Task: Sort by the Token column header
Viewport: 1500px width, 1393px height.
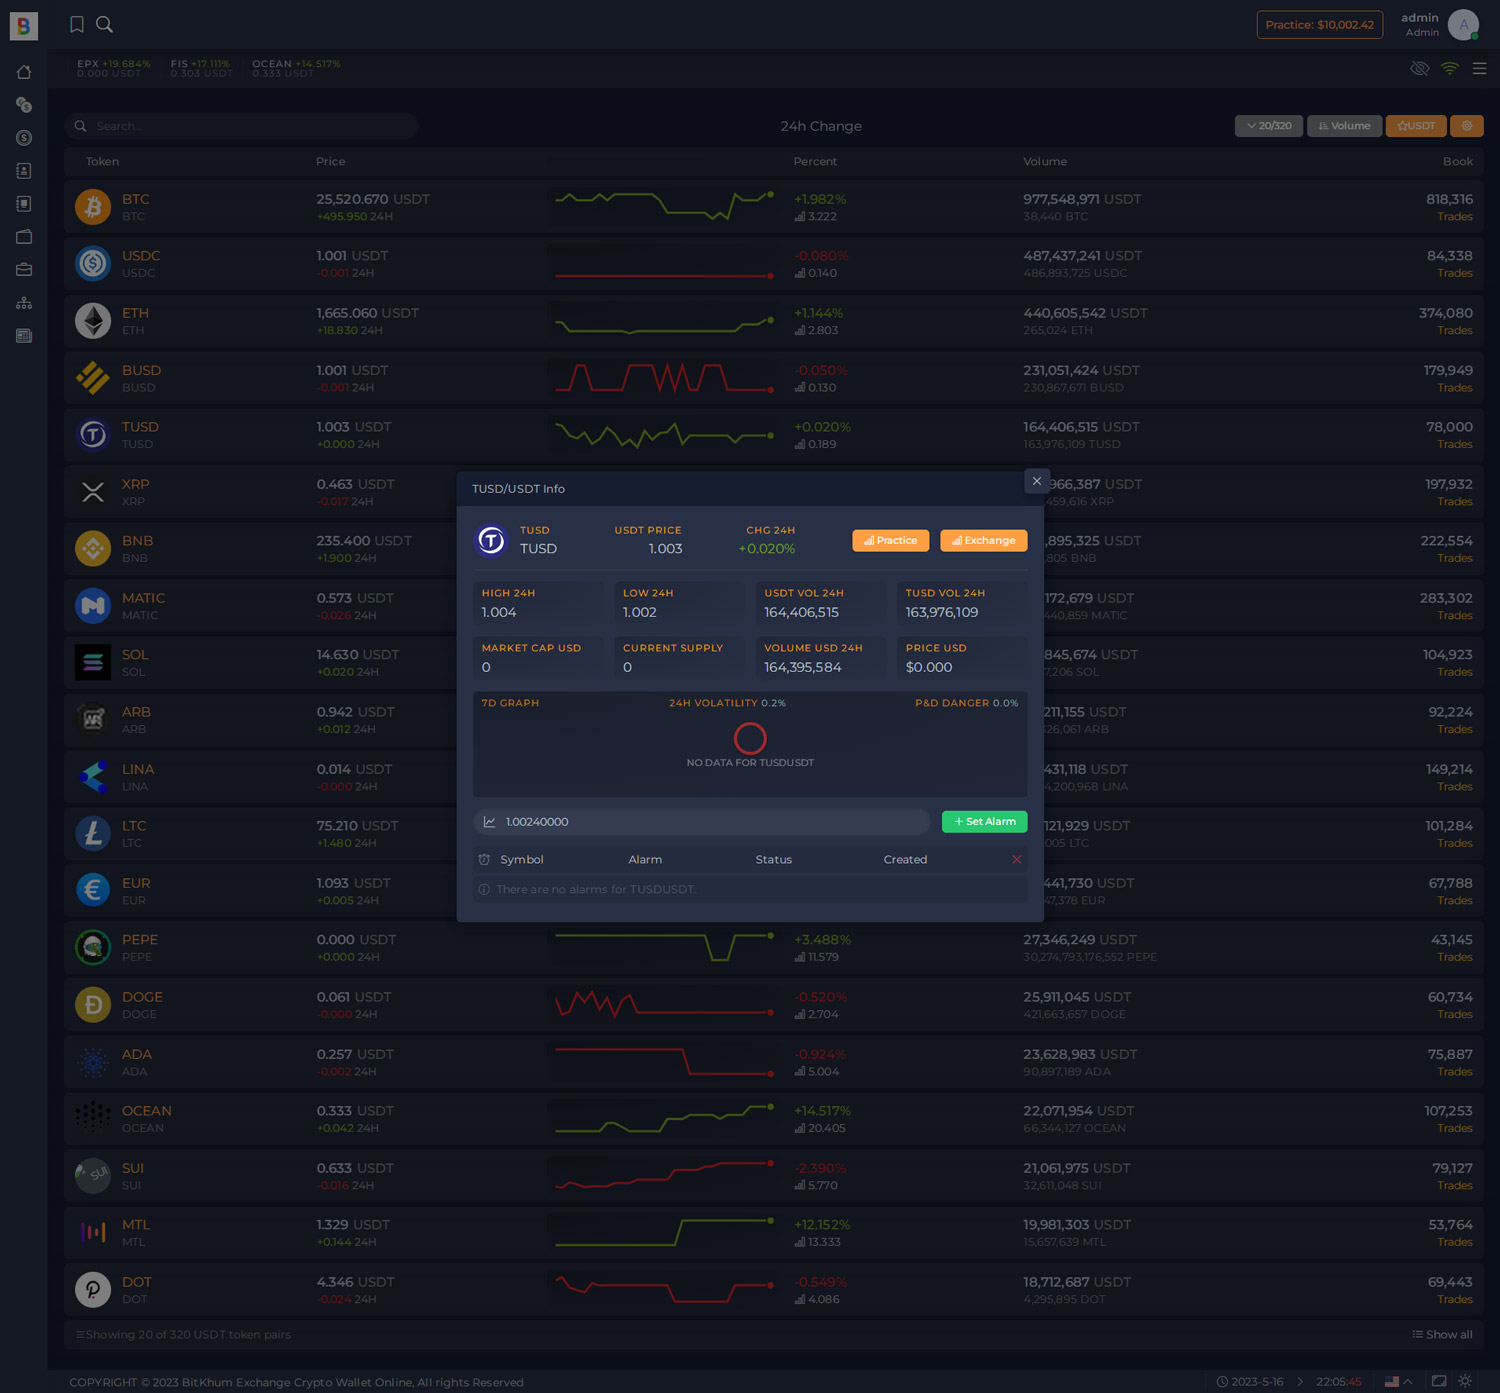Action: (102, 162)
